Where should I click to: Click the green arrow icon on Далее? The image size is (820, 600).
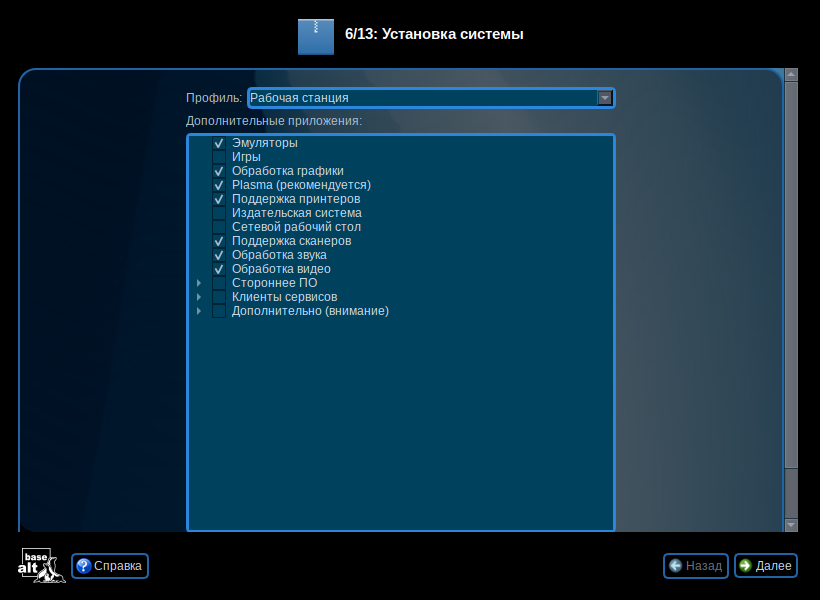pyautogui.click(x=745, y=566)
